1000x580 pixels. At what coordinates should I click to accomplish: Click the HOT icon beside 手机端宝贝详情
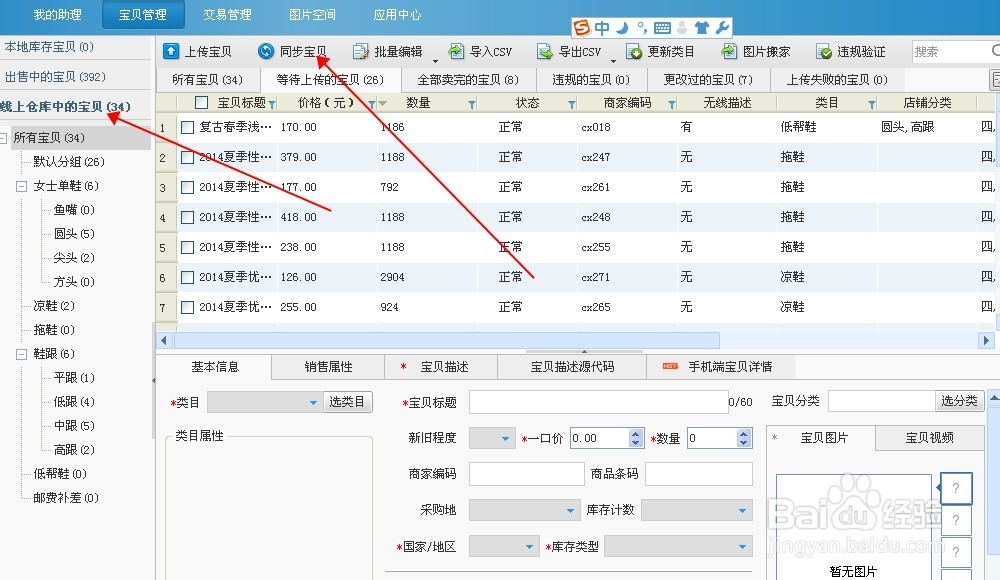[670, 366]
